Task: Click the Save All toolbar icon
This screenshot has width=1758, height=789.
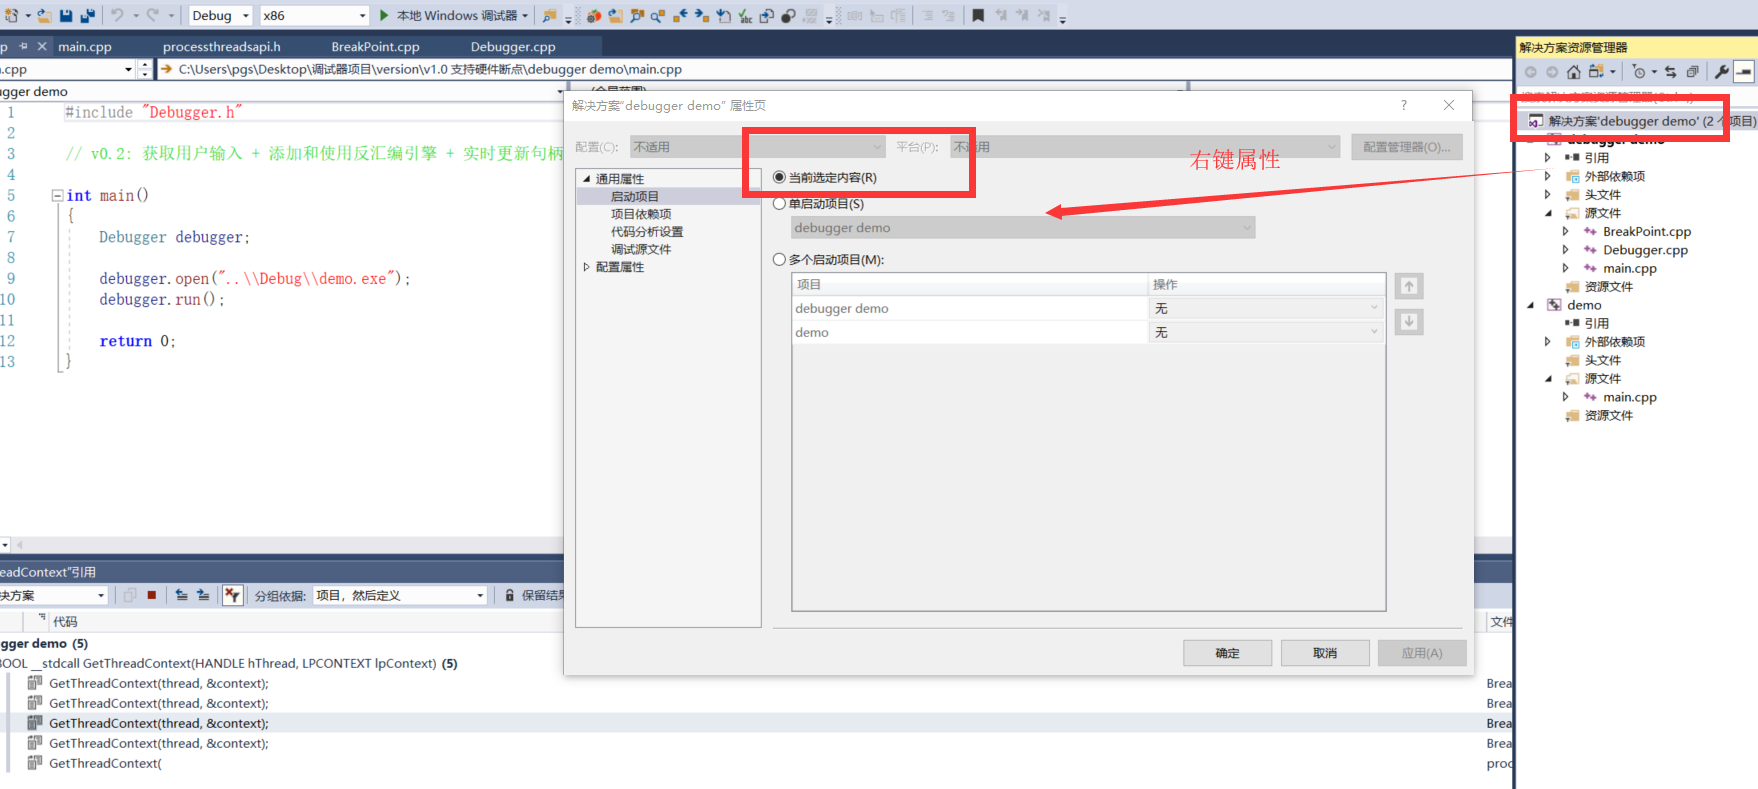Action: (88, 15)
